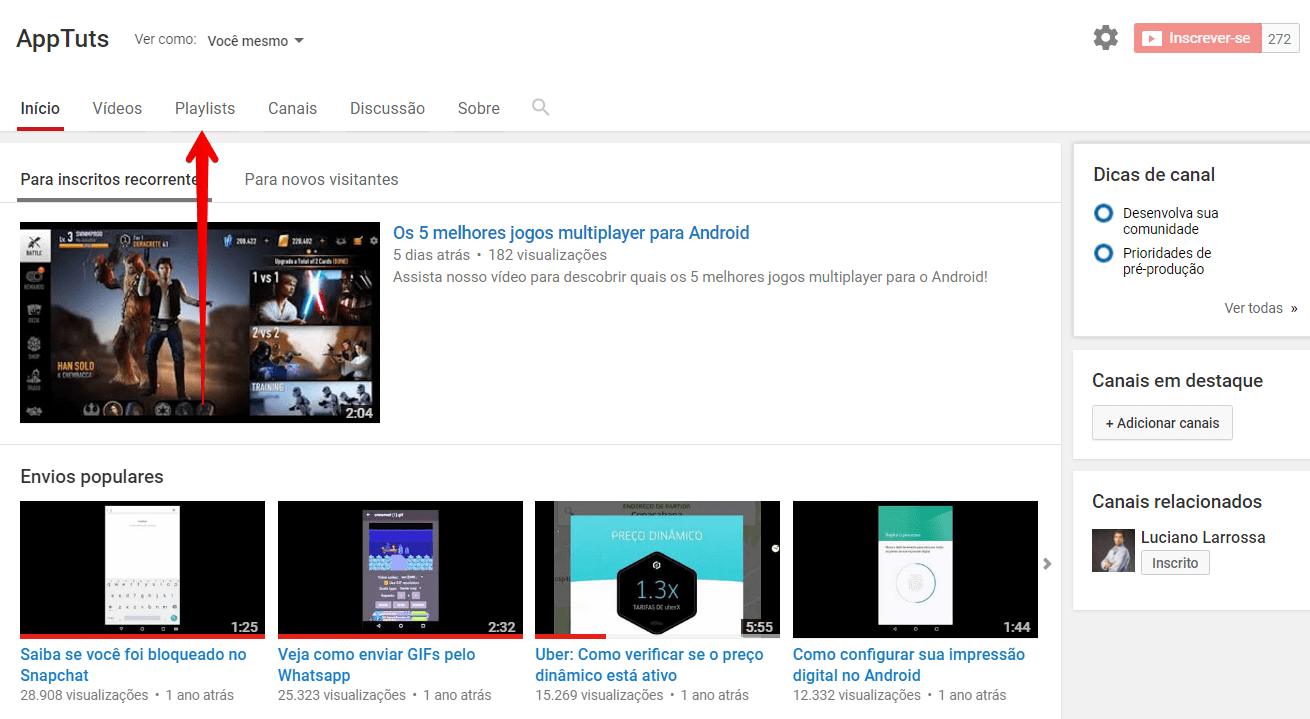The width and height of the screenshot is (1310, 719).
Task: Click the 12.332 visualizações text
Action: [x=857, y=695]
